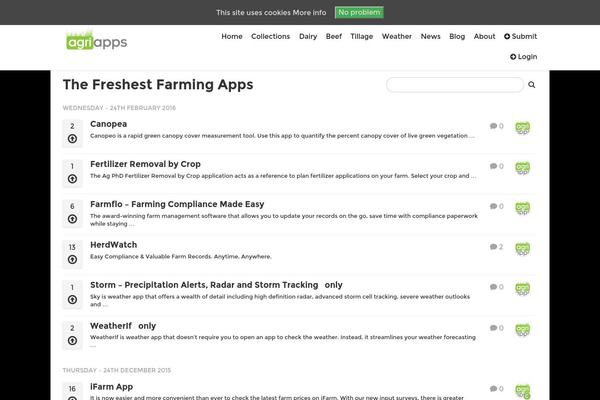Focus the app search field
The image size is (600, 400).
[455, 85]
